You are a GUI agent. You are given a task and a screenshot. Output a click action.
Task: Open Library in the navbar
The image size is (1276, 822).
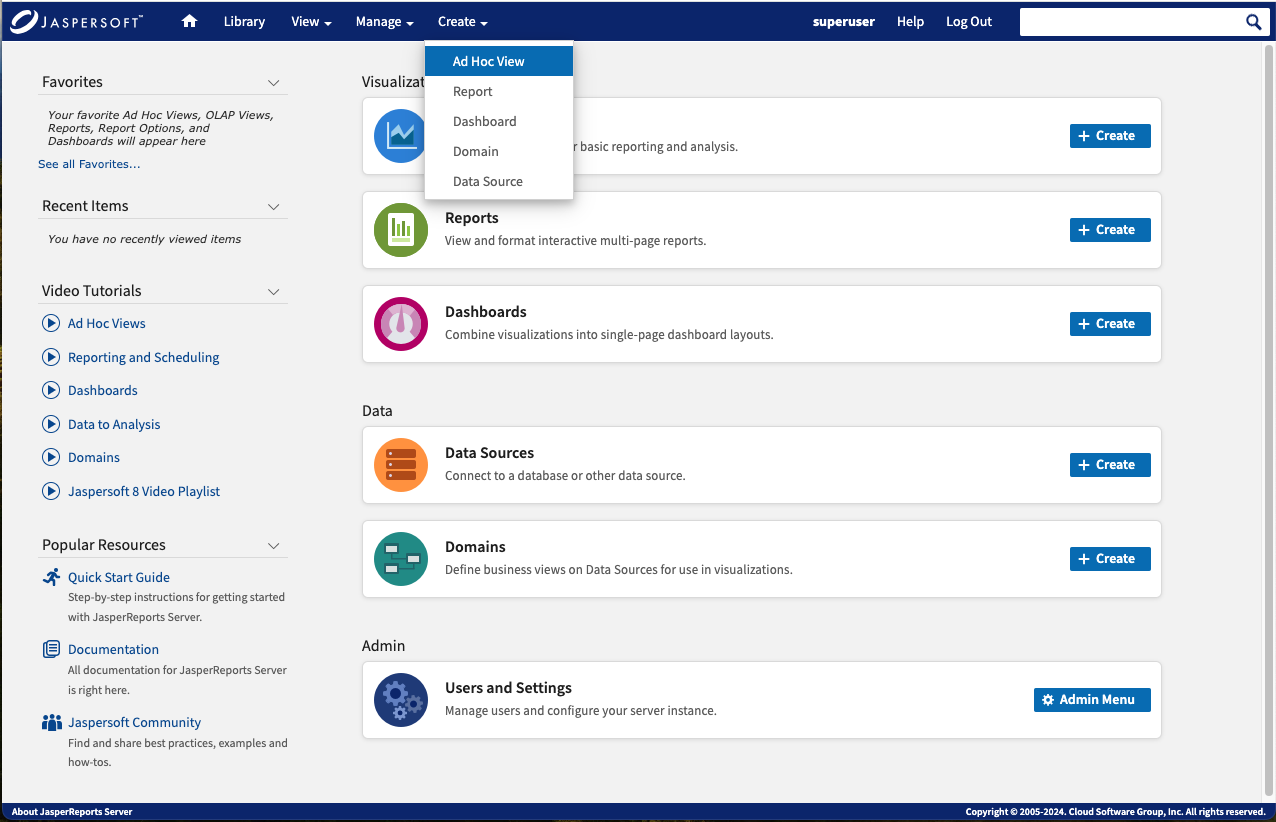(x=244, y=21)
